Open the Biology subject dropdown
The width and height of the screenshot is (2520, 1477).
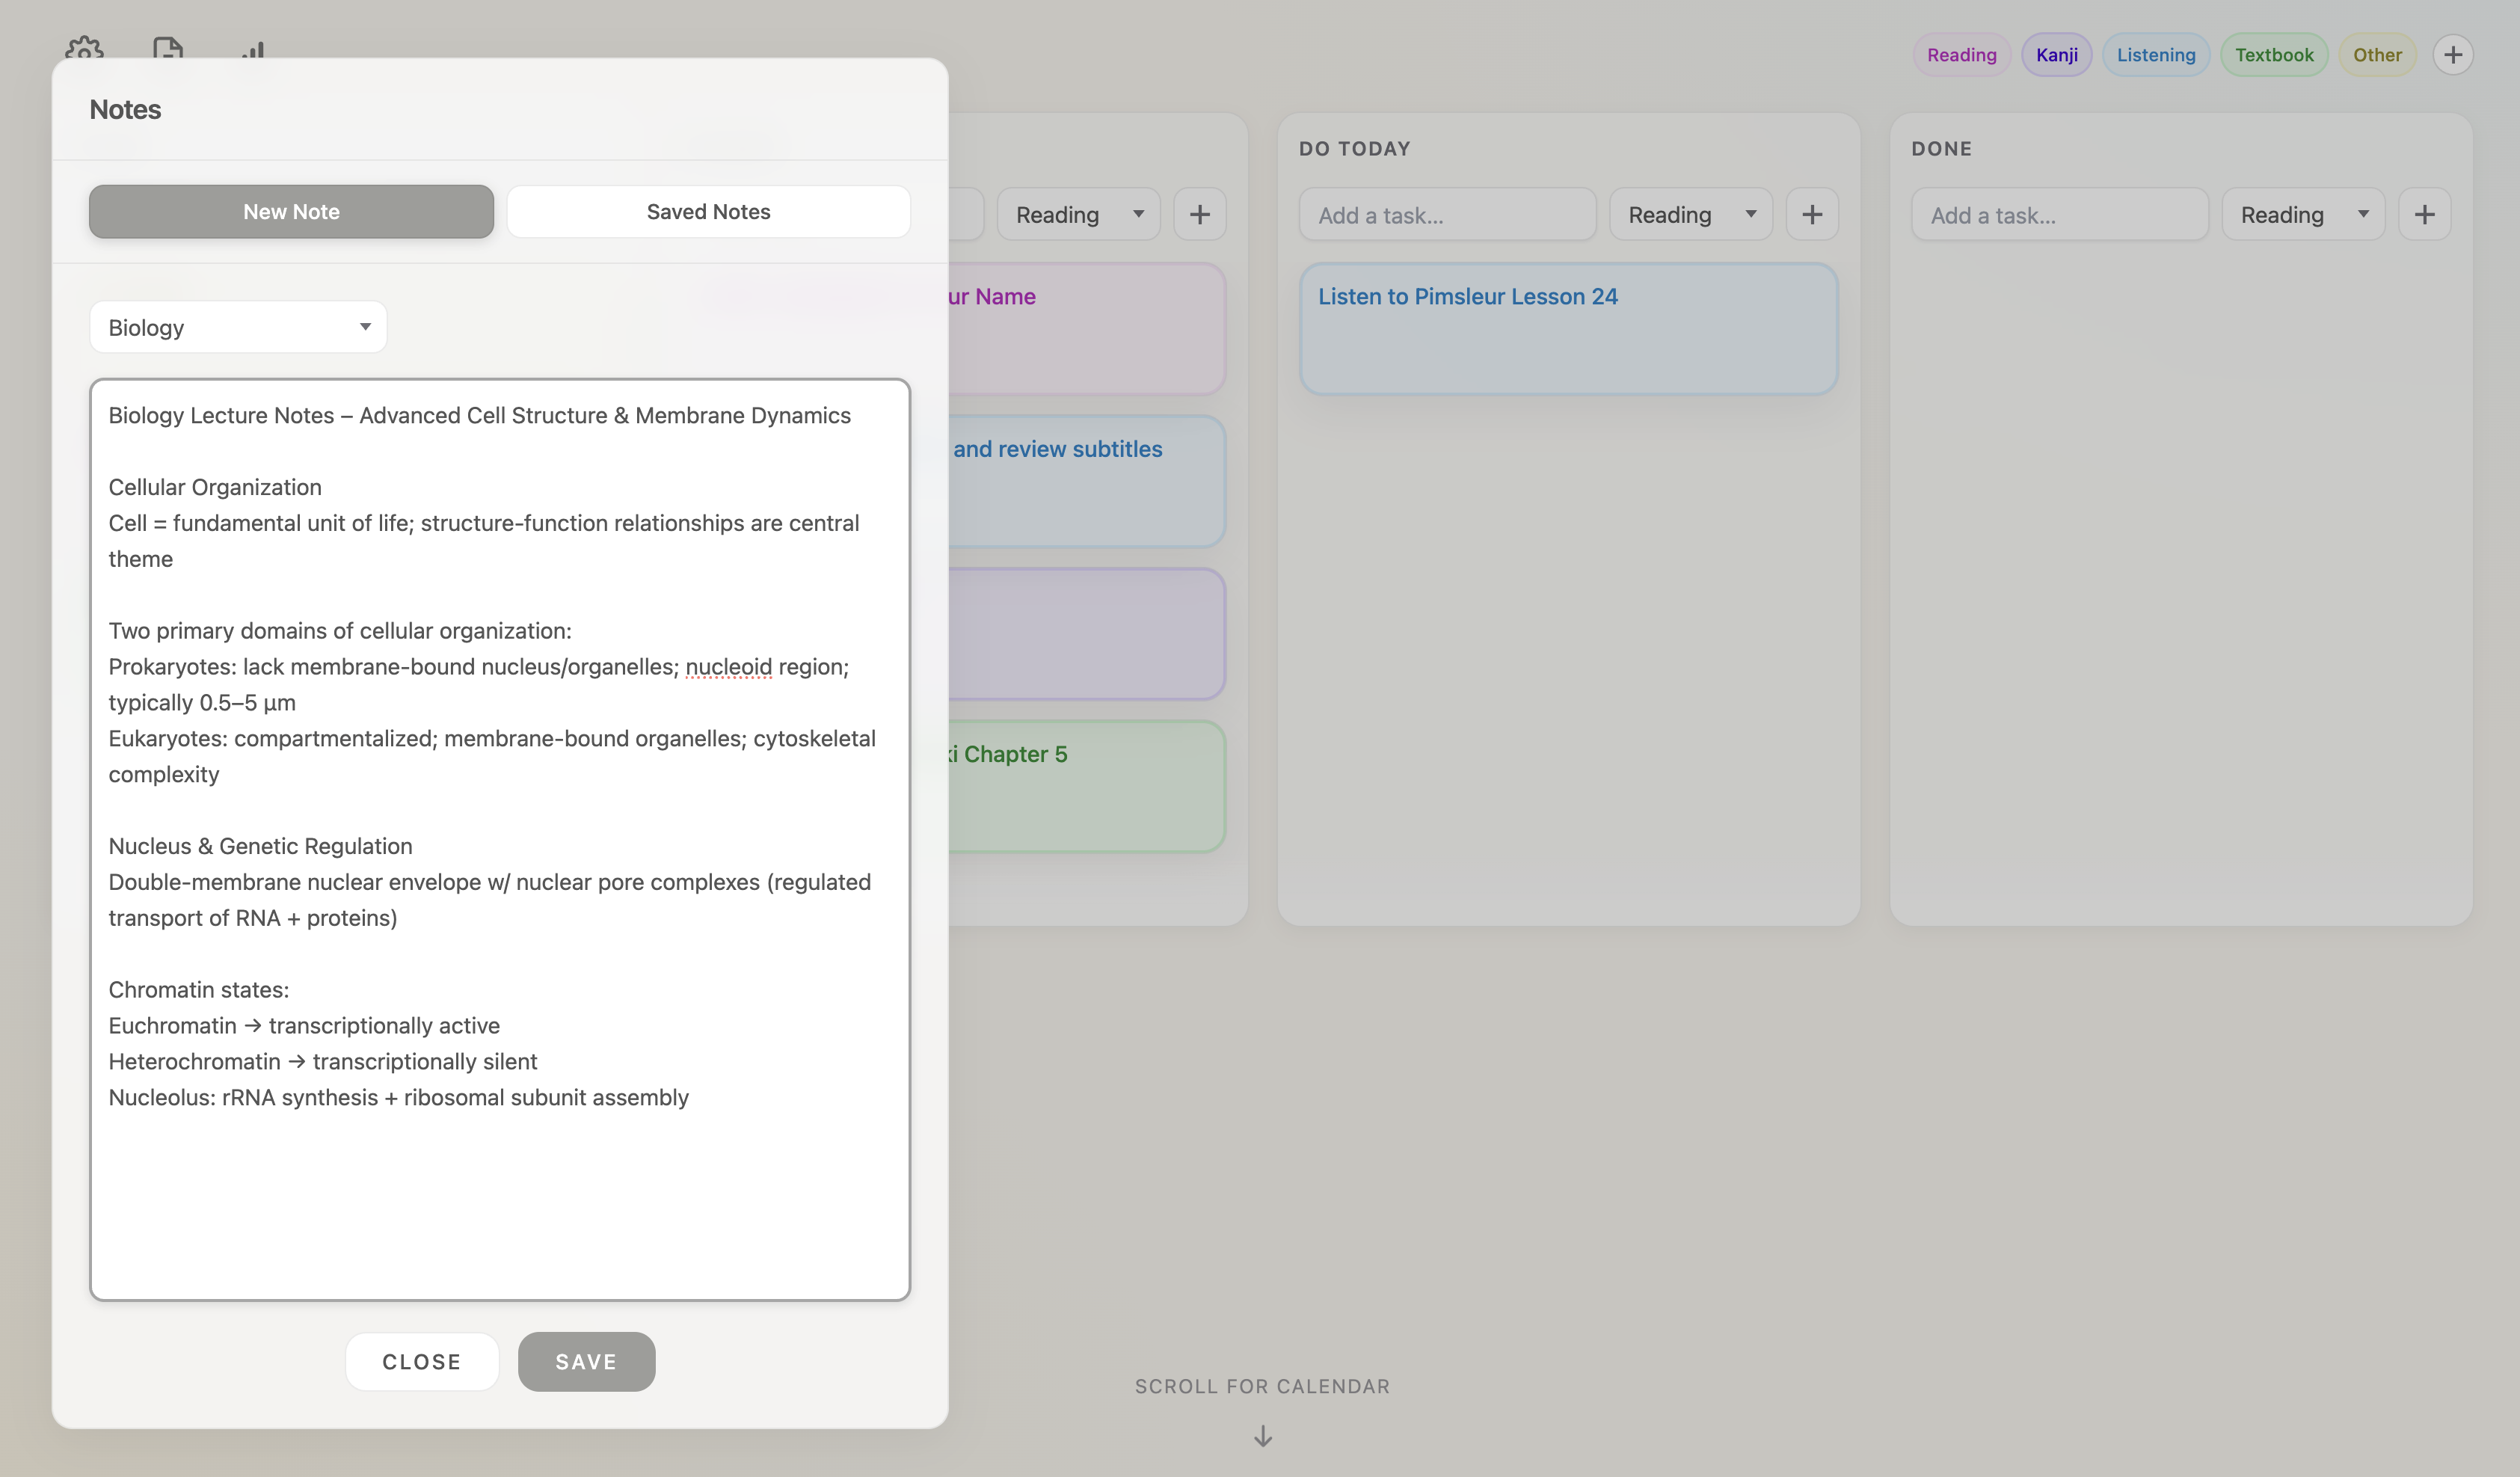pos(238,327)
